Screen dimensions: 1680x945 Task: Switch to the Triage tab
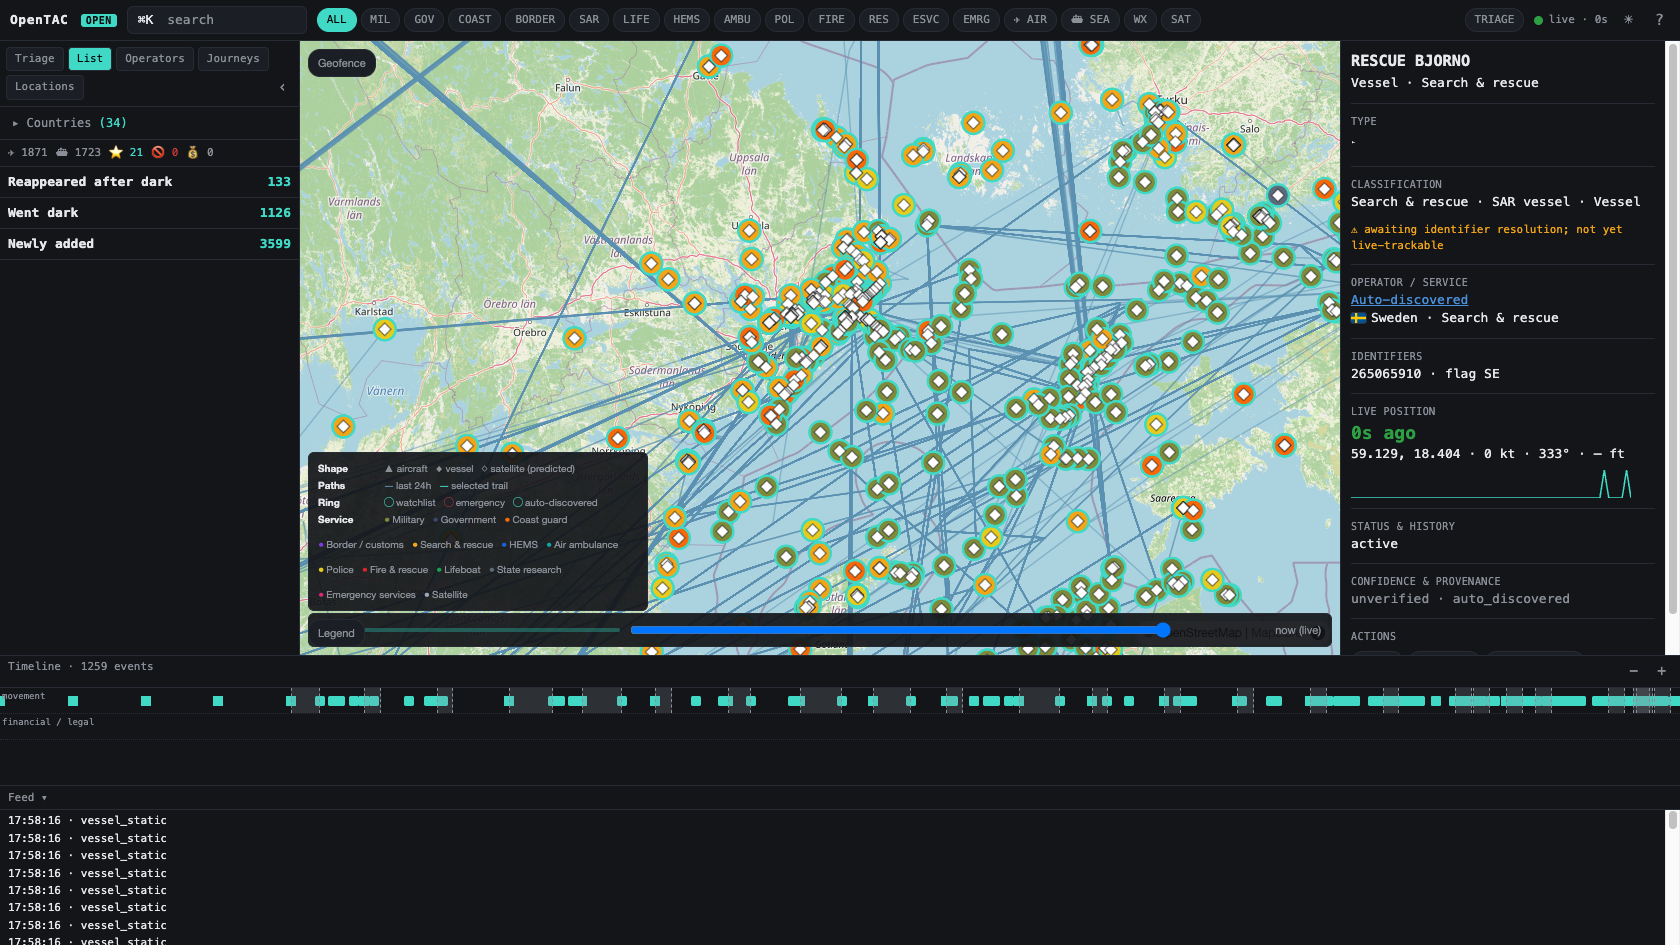tap(35, 59)
